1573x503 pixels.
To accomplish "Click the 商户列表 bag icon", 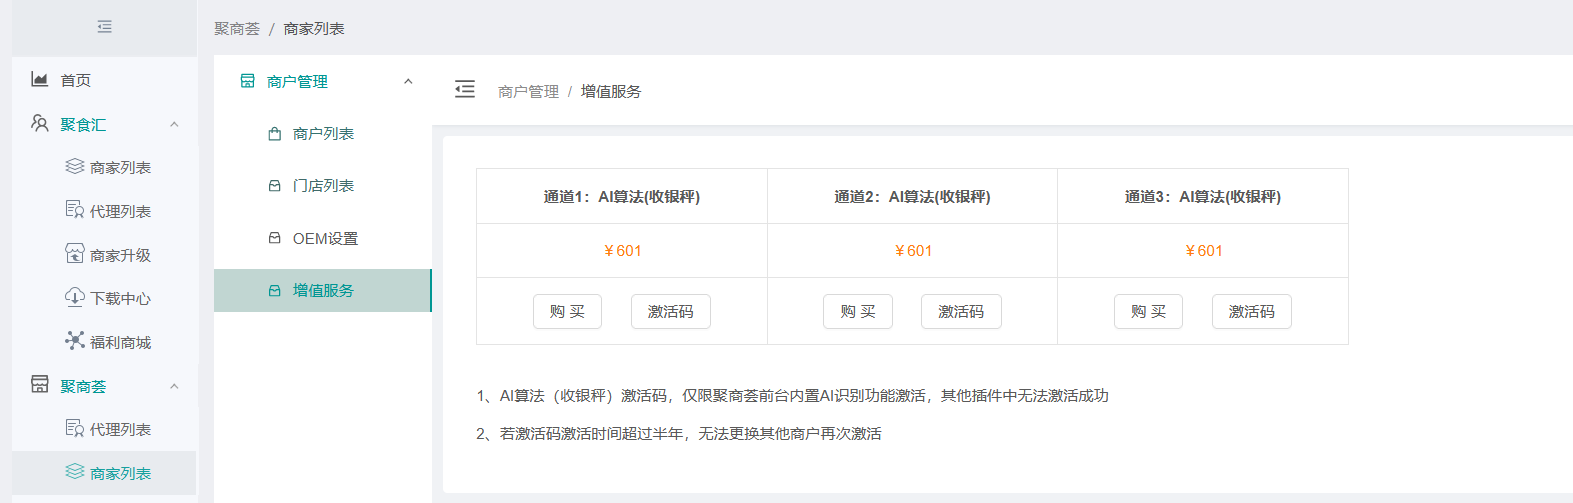I will [x=275, y=134].
